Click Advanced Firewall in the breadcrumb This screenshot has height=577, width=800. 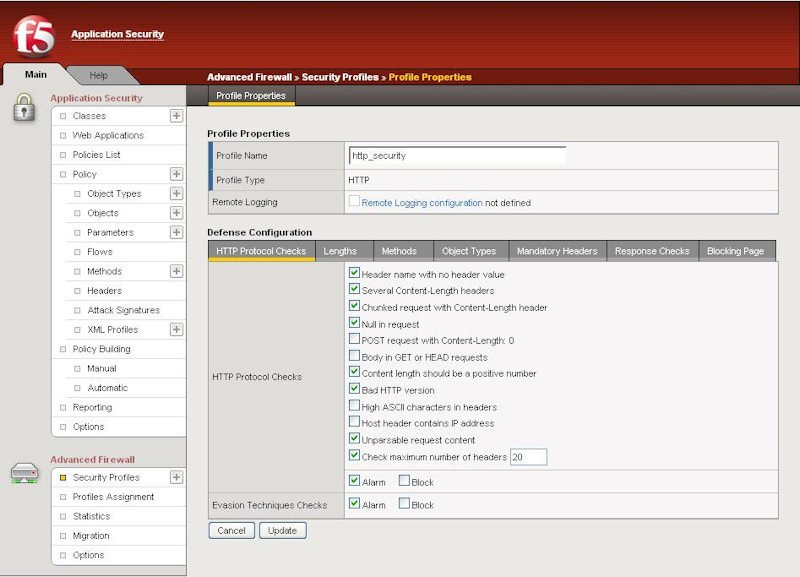point(249,77)
